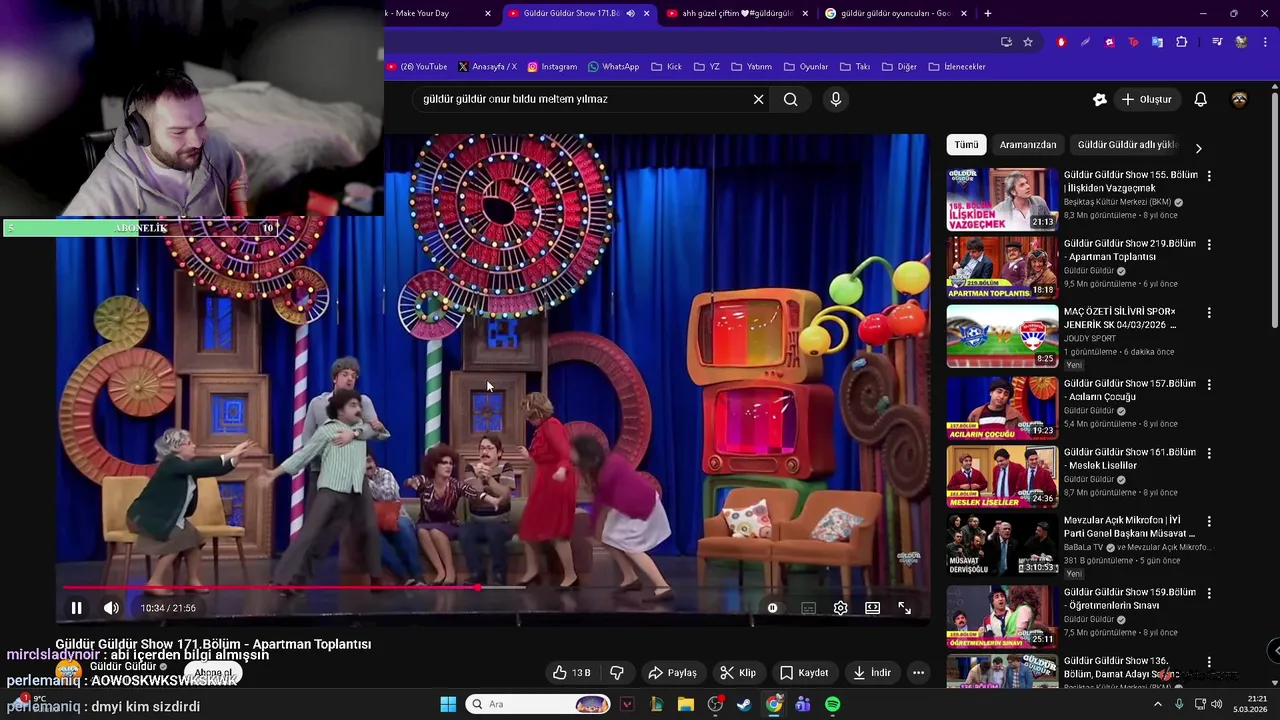Open Spotify from the taskbar
Viewport: 1280px width, 720px height.
coord(832,704)
